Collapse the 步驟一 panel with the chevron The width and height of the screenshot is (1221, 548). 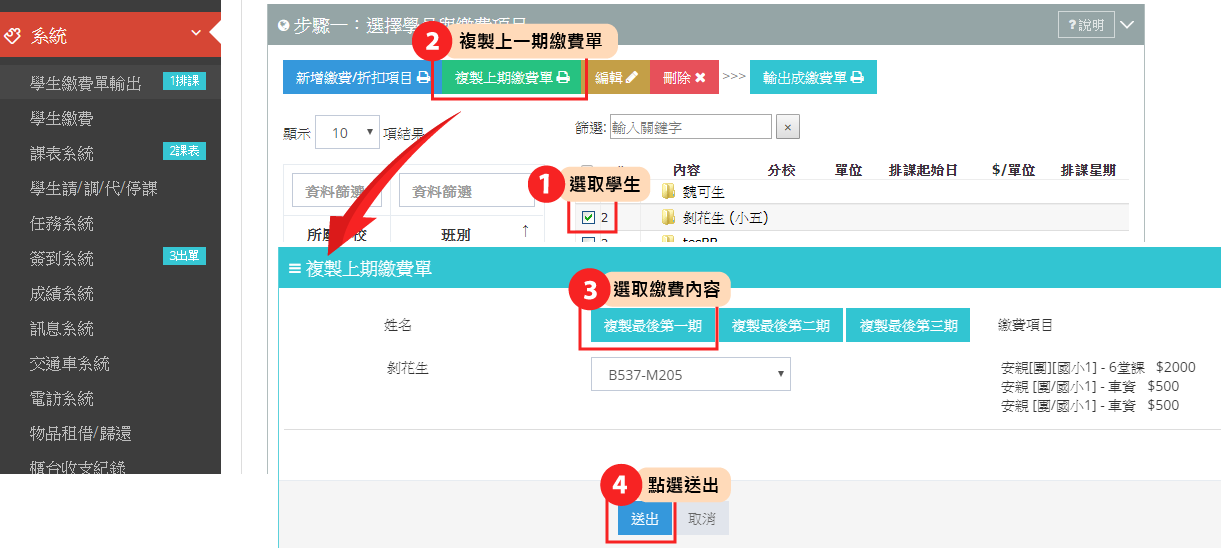1127,25
